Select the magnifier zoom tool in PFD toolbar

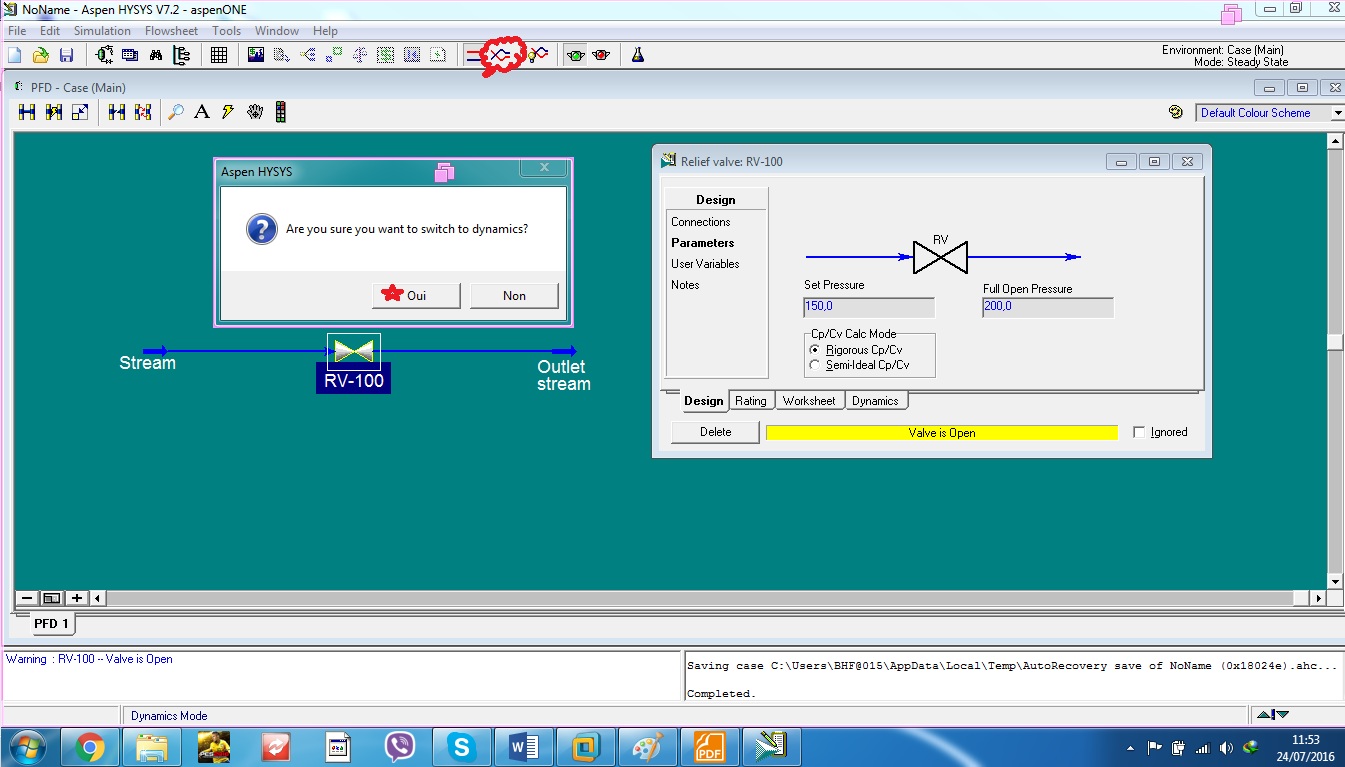coord(176,112)
